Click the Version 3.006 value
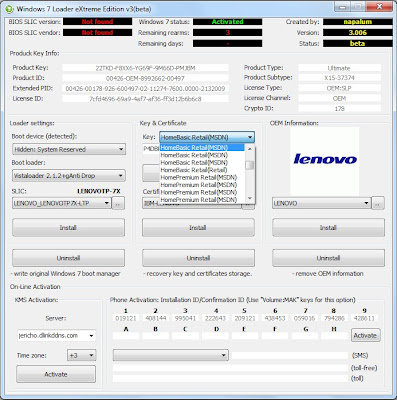Screen dimensions: 397x400 [358, 33]
